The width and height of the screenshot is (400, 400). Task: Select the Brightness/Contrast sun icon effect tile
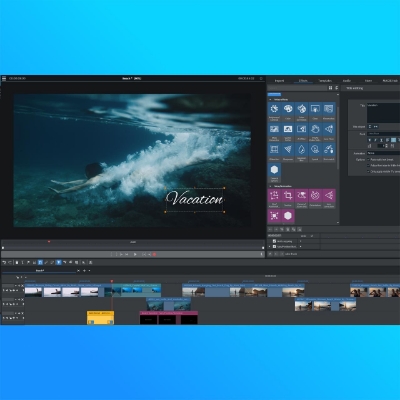tap(274, 111)
